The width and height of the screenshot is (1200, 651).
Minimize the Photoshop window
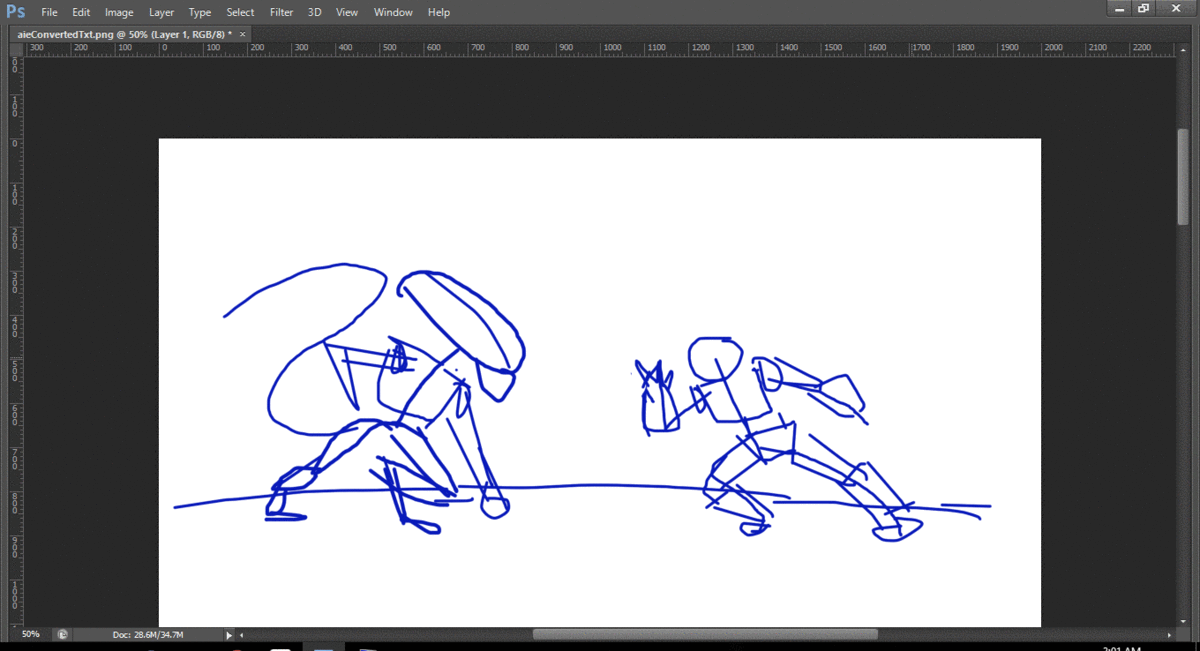coord(1119,8)
